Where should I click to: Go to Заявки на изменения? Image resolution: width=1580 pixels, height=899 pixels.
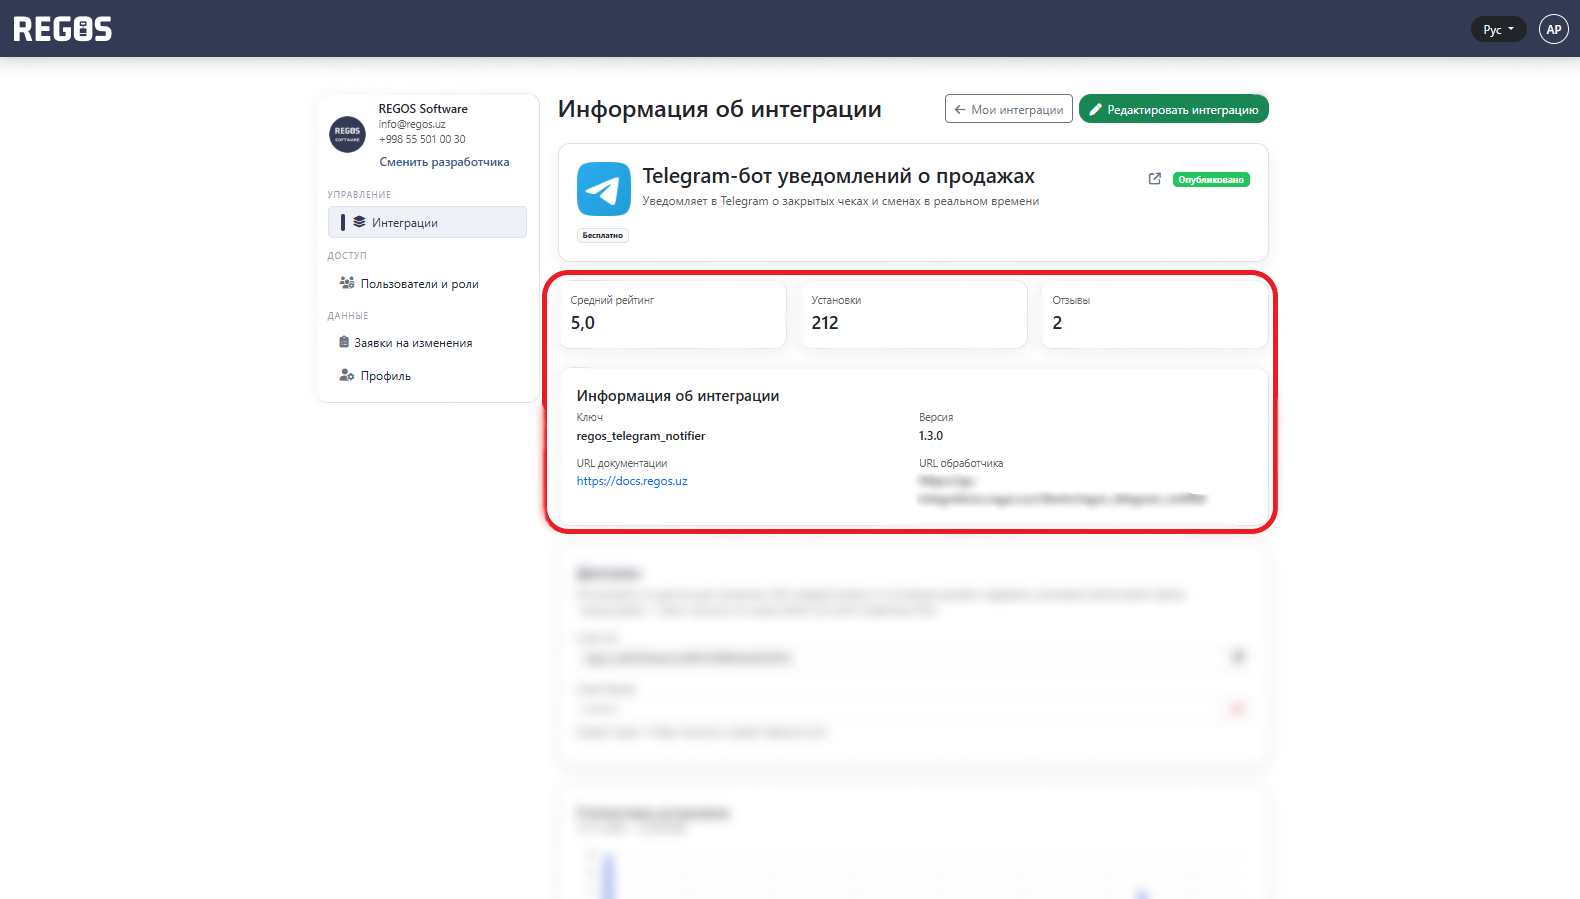412,343
